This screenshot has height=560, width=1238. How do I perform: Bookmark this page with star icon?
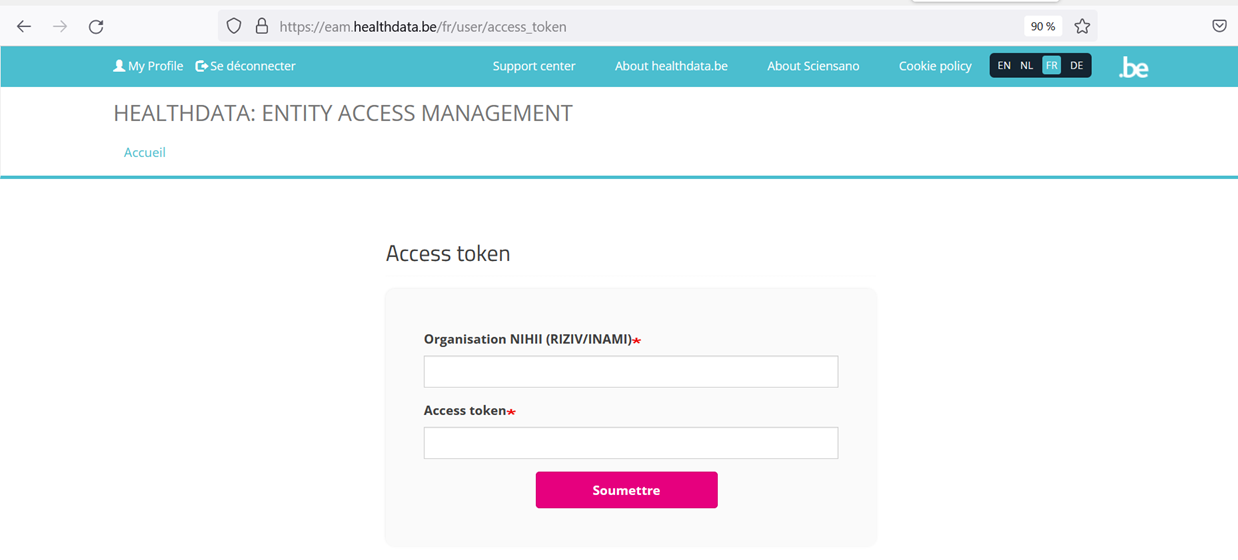click(x=1082, y=27)
